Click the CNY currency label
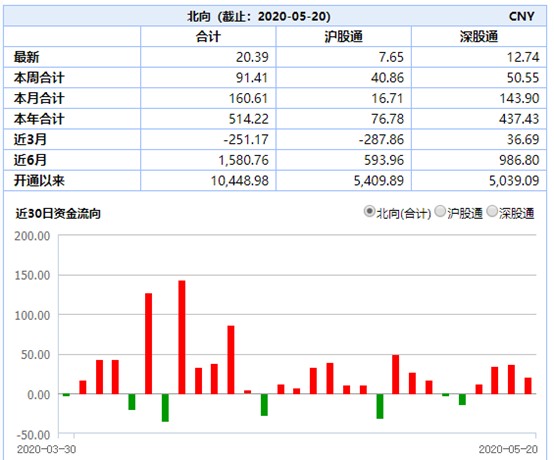Viewport: 554px width, 460px height. click(521, 16)
